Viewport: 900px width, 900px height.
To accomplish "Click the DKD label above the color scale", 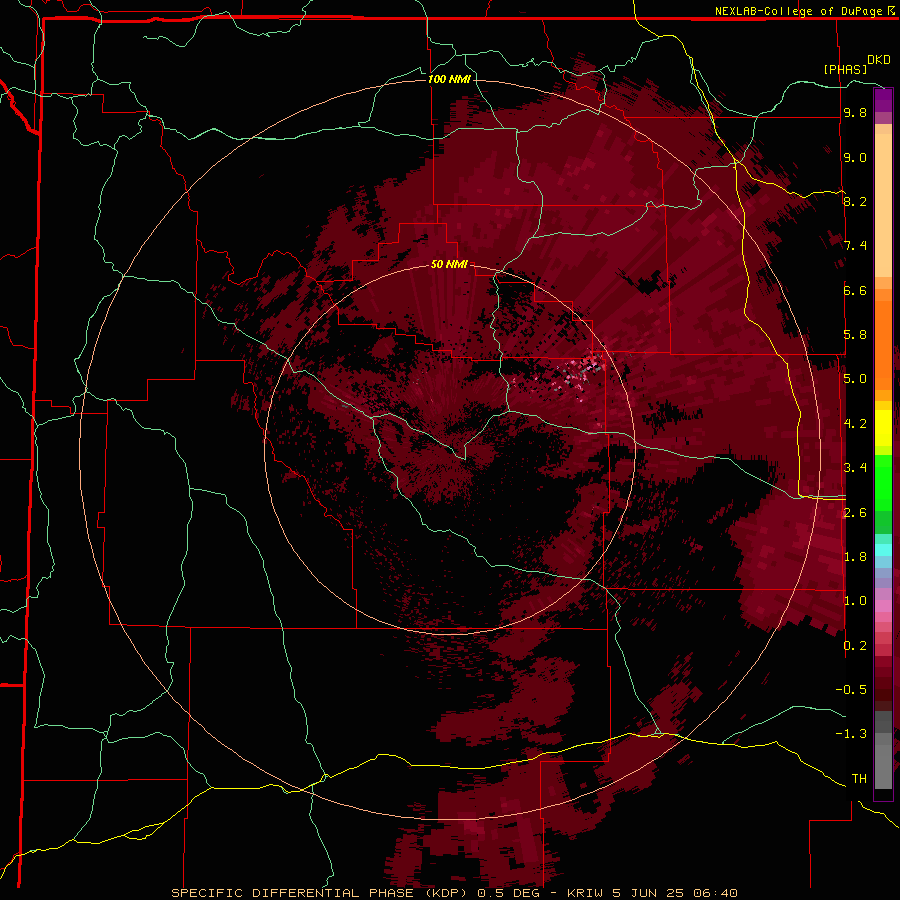I will pyautogui.click(x=879, y=60).
